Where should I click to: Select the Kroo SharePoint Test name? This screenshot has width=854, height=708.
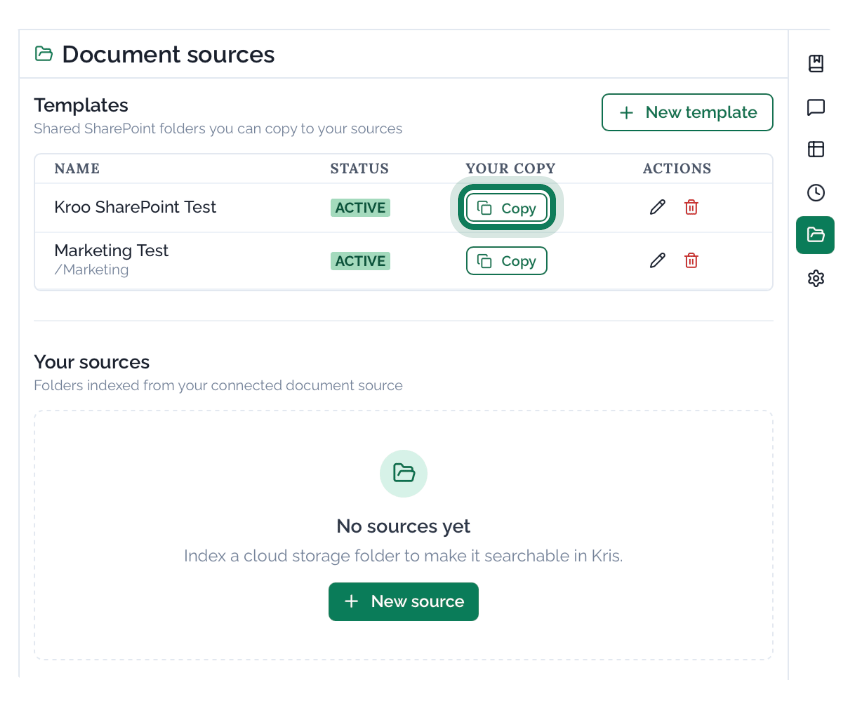(x=135, y=207)
